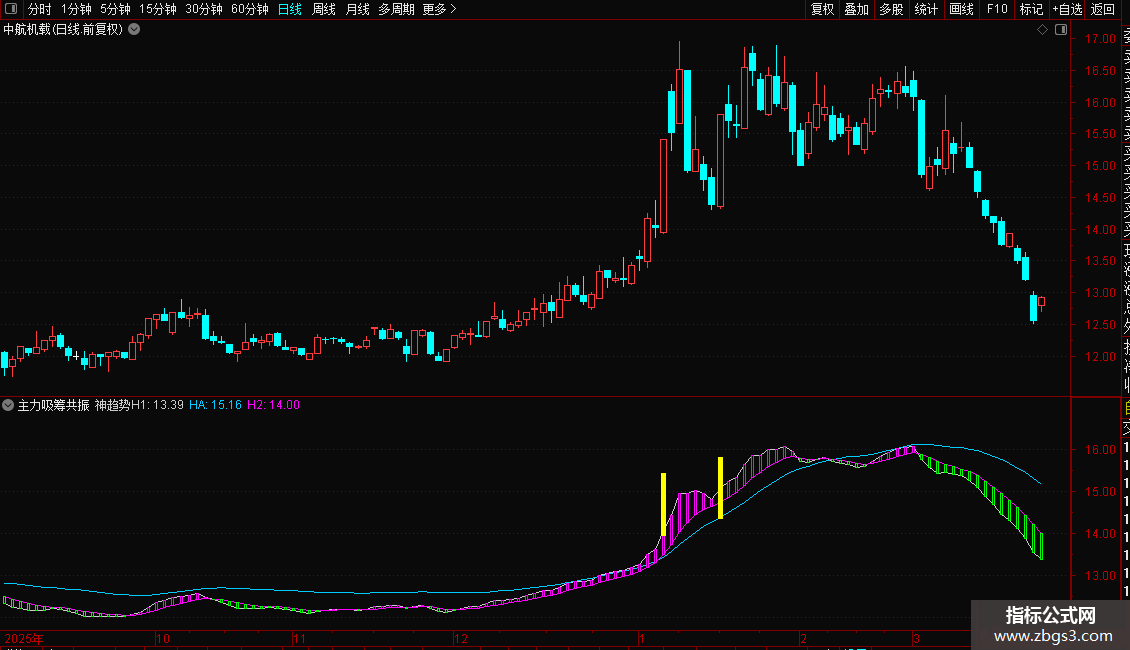Screen dimensions: 1130x650
Task: Select the 日线 daily chart tab
Action: point(290,9)
